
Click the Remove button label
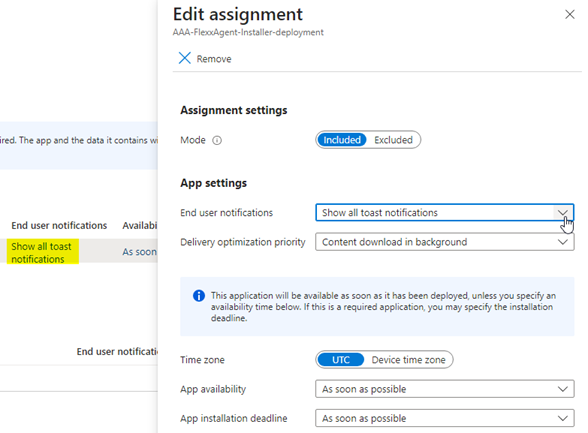click(x=214, y=59)
